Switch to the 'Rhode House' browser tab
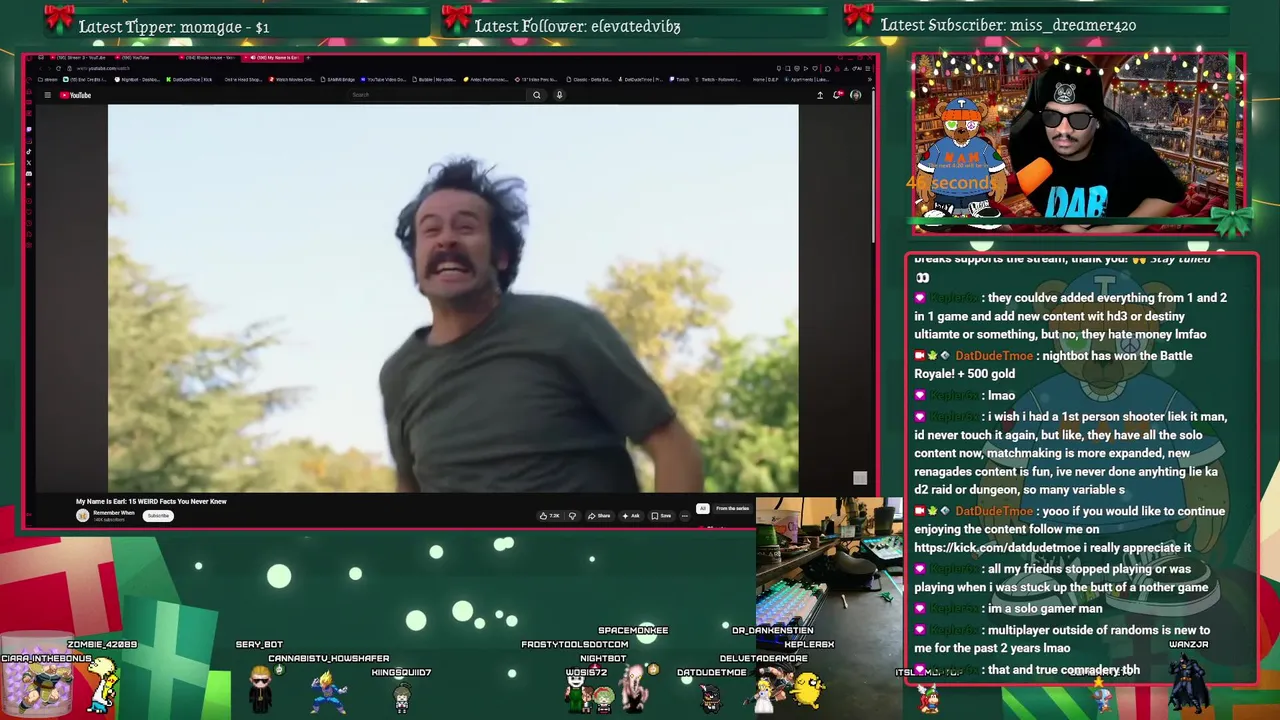Viewport: 1280px width, 720px height. pyautogui.click(x=208, y=57)
